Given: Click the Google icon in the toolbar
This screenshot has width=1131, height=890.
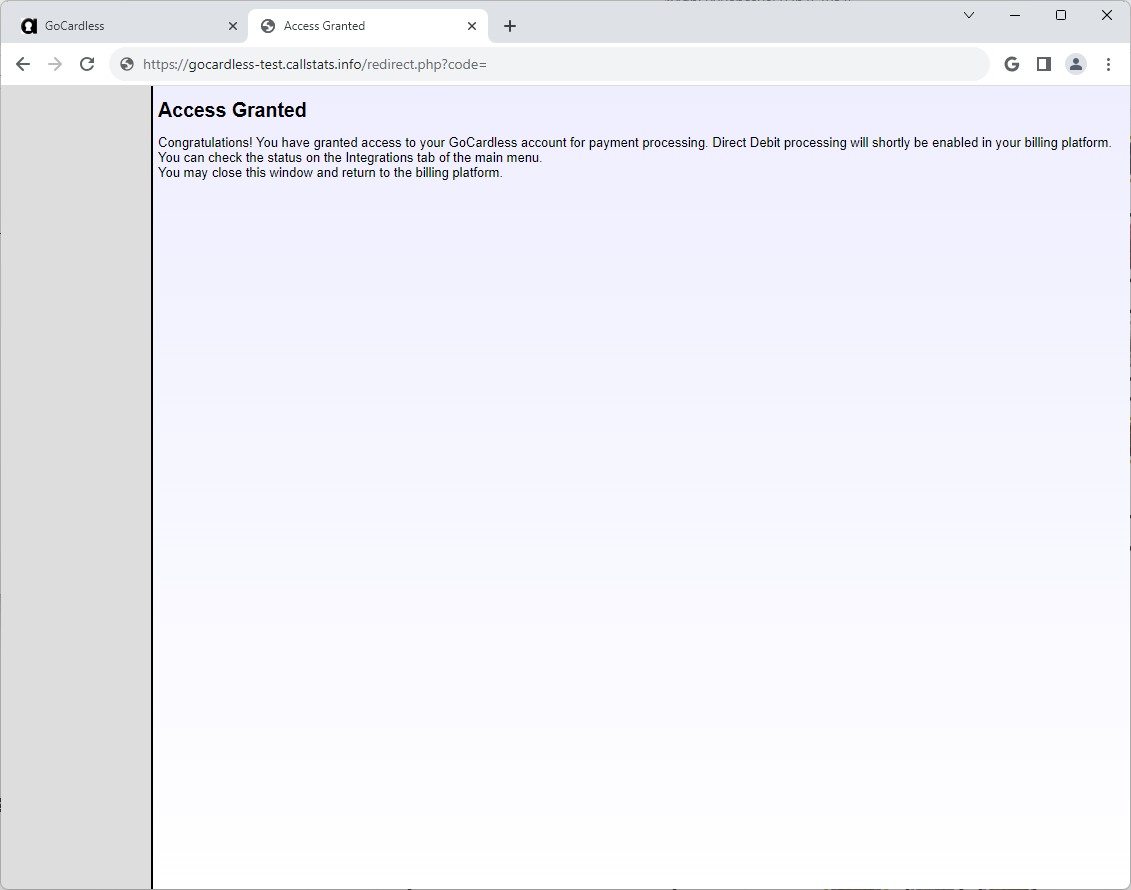Looking at the screenshot, I should pos(1011,64).
